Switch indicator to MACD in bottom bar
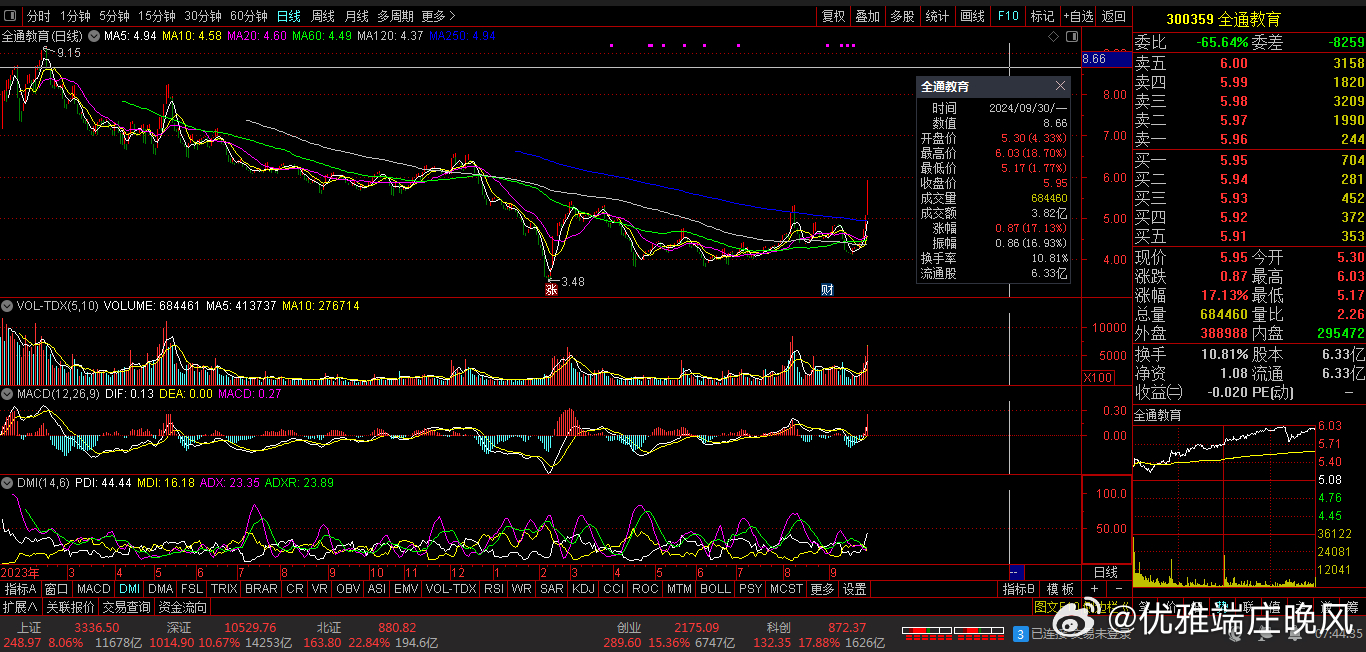This screenshot has height=652, width=1366. click(x=94, y=589)
